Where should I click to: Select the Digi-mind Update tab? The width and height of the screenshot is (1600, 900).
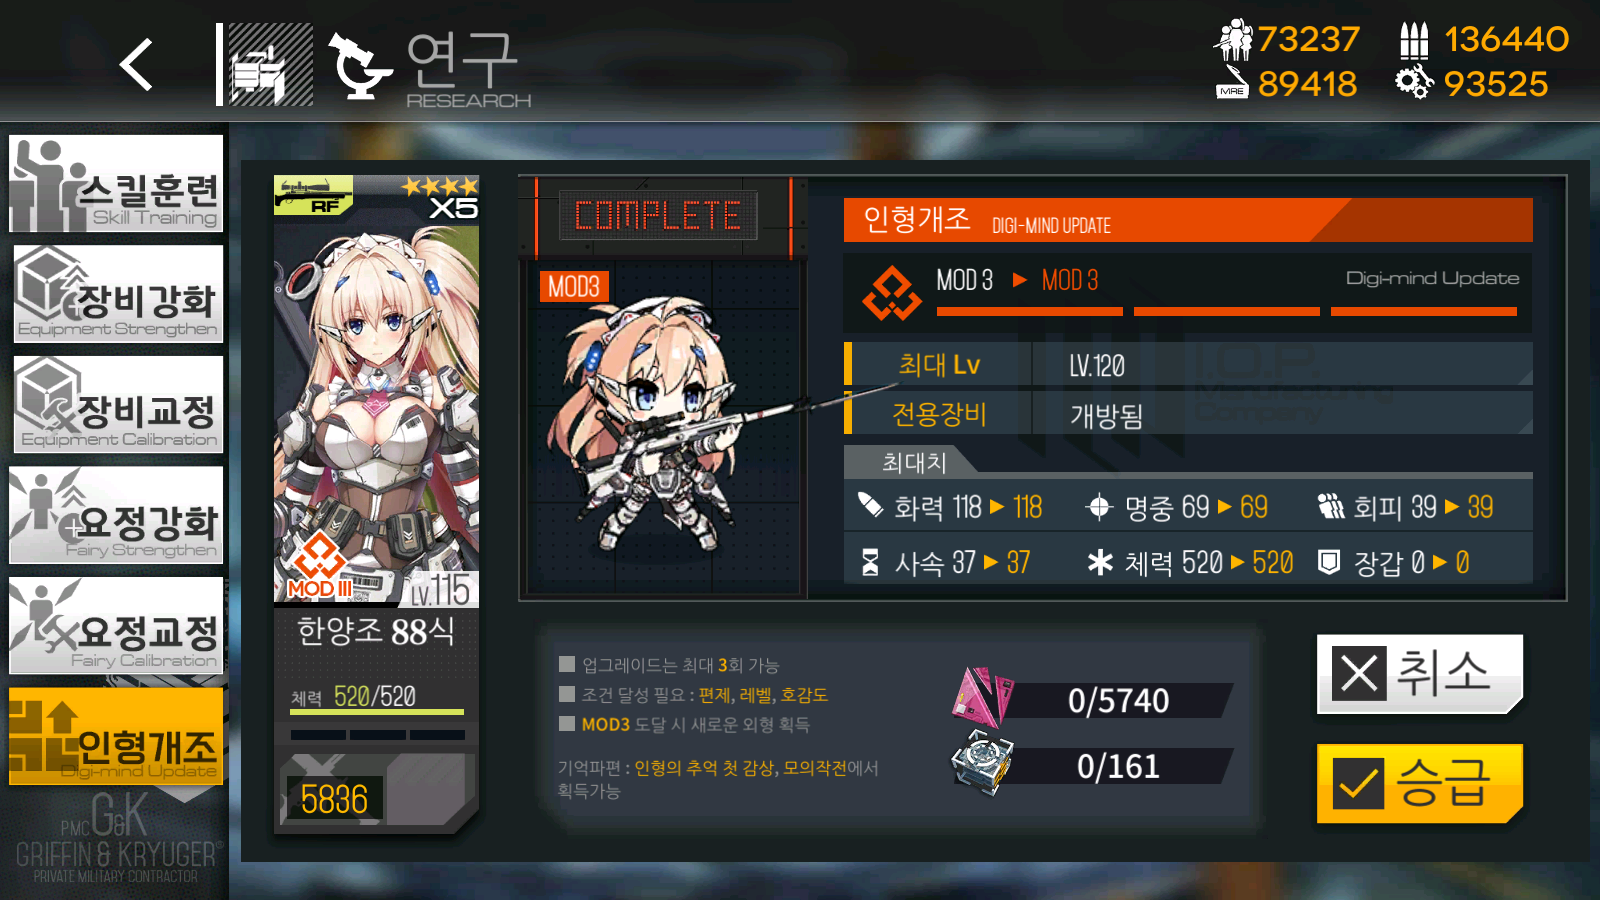click(x=116, y=737)
